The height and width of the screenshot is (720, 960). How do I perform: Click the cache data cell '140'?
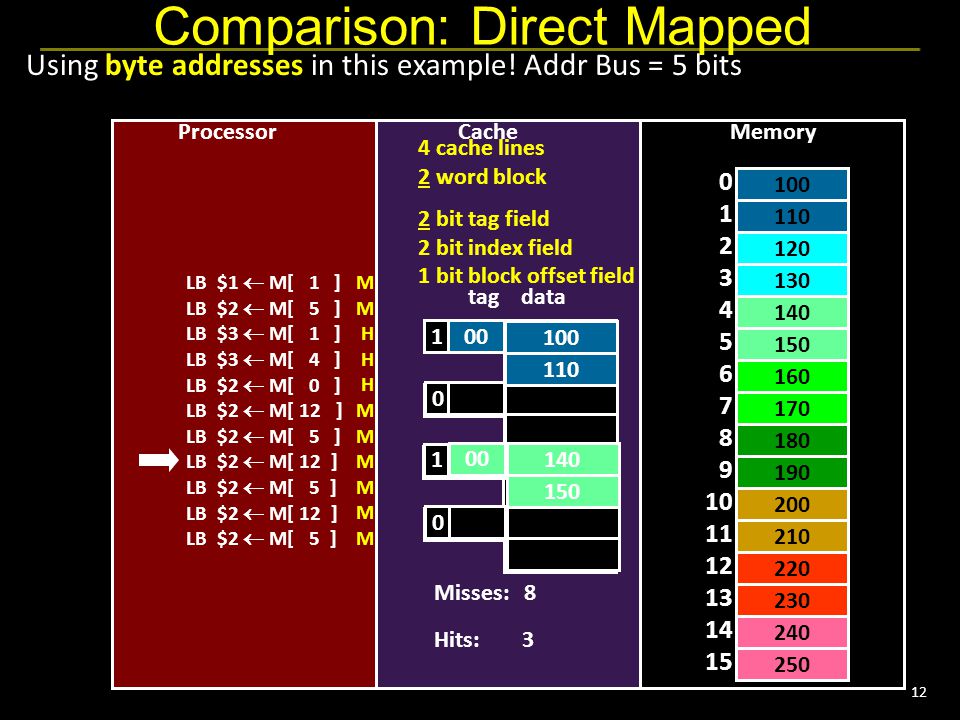(562, 460)
